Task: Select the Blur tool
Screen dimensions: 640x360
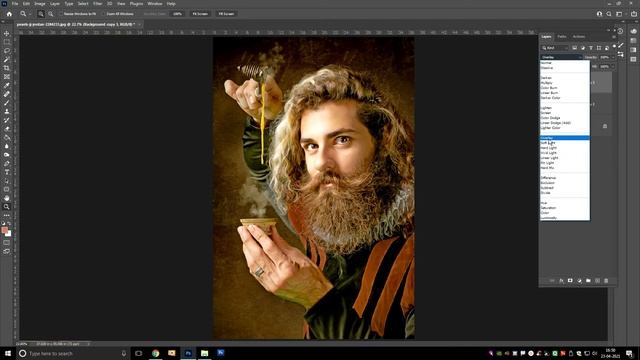Action: coord(7,146)
